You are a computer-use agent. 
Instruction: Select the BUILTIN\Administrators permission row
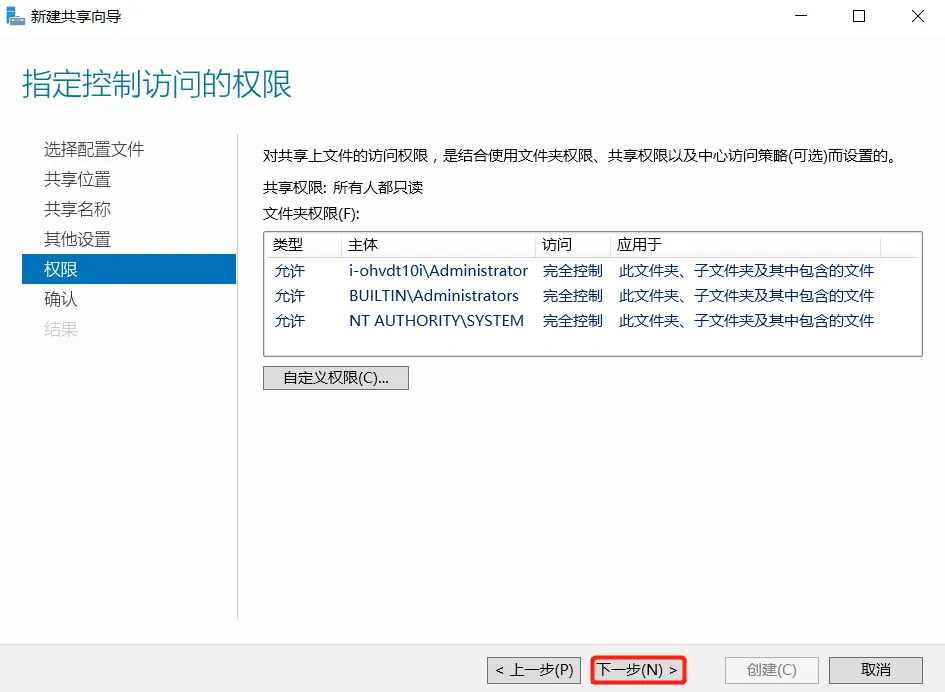tap(434, 296)
